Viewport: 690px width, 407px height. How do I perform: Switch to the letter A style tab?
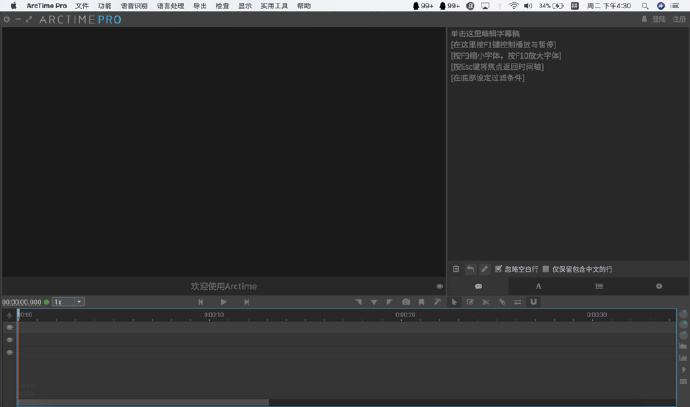pyautogui.click(x=538, y=286)
